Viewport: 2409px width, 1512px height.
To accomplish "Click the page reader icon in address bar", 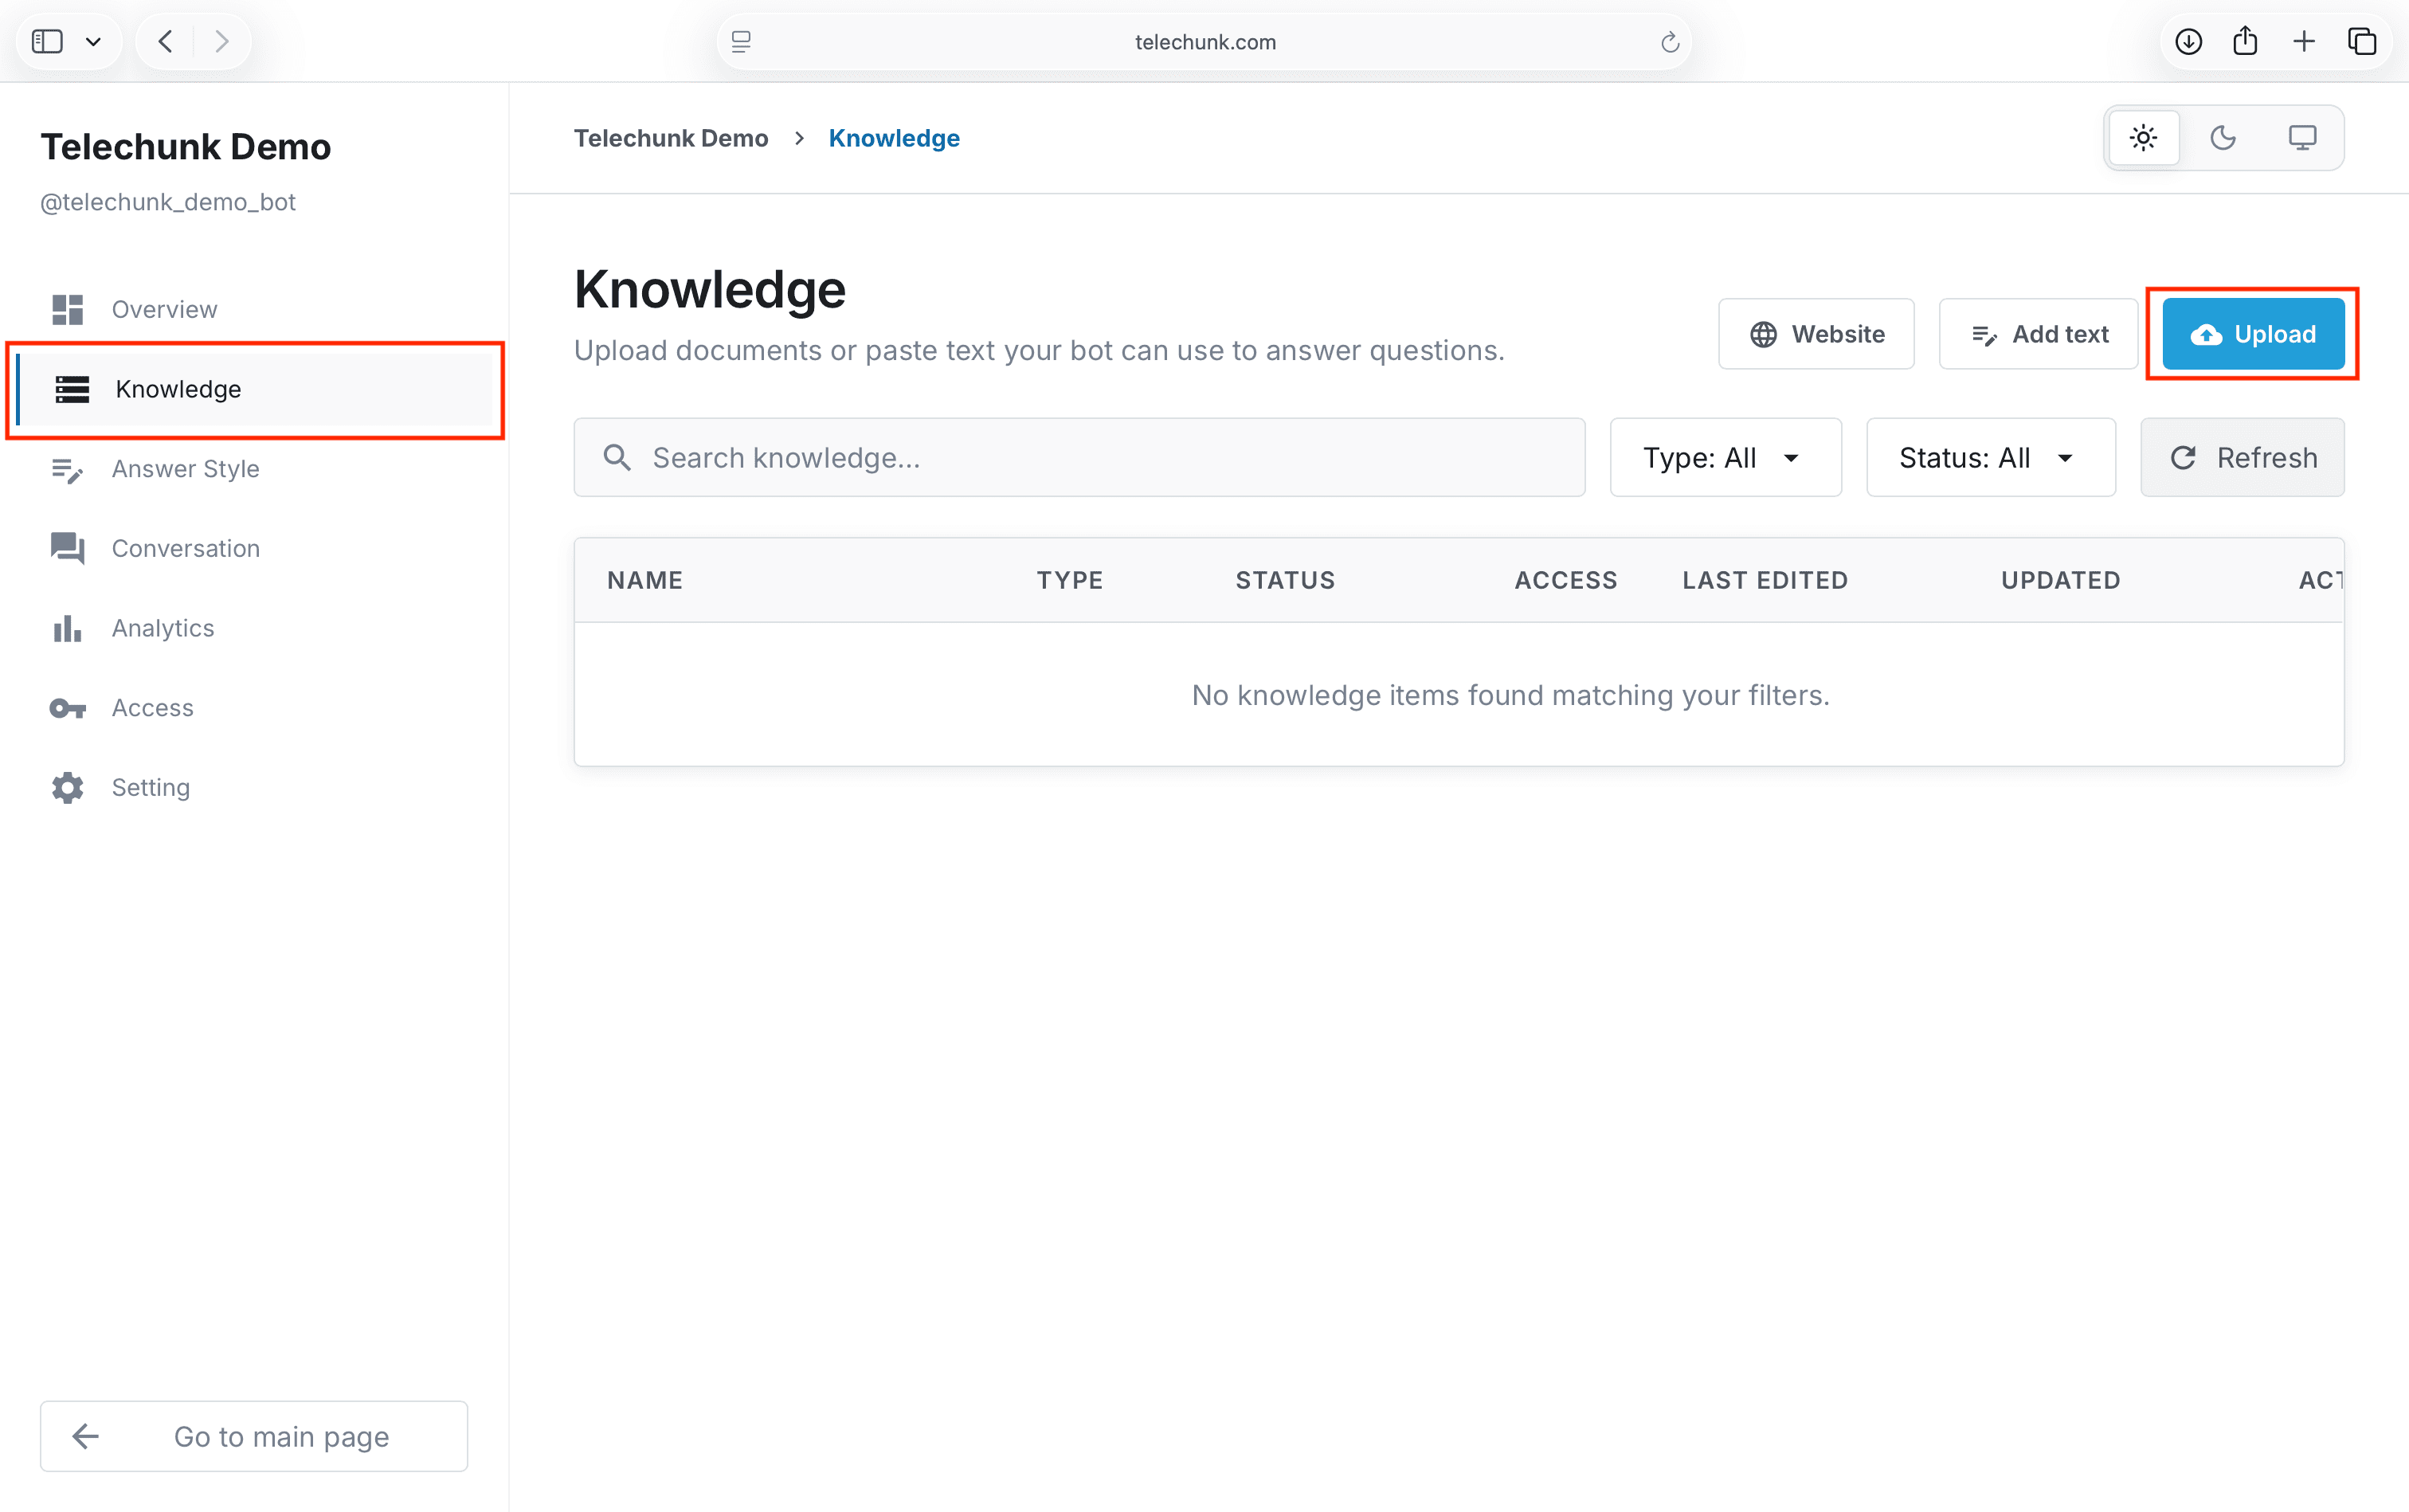I will click(741, 42).
